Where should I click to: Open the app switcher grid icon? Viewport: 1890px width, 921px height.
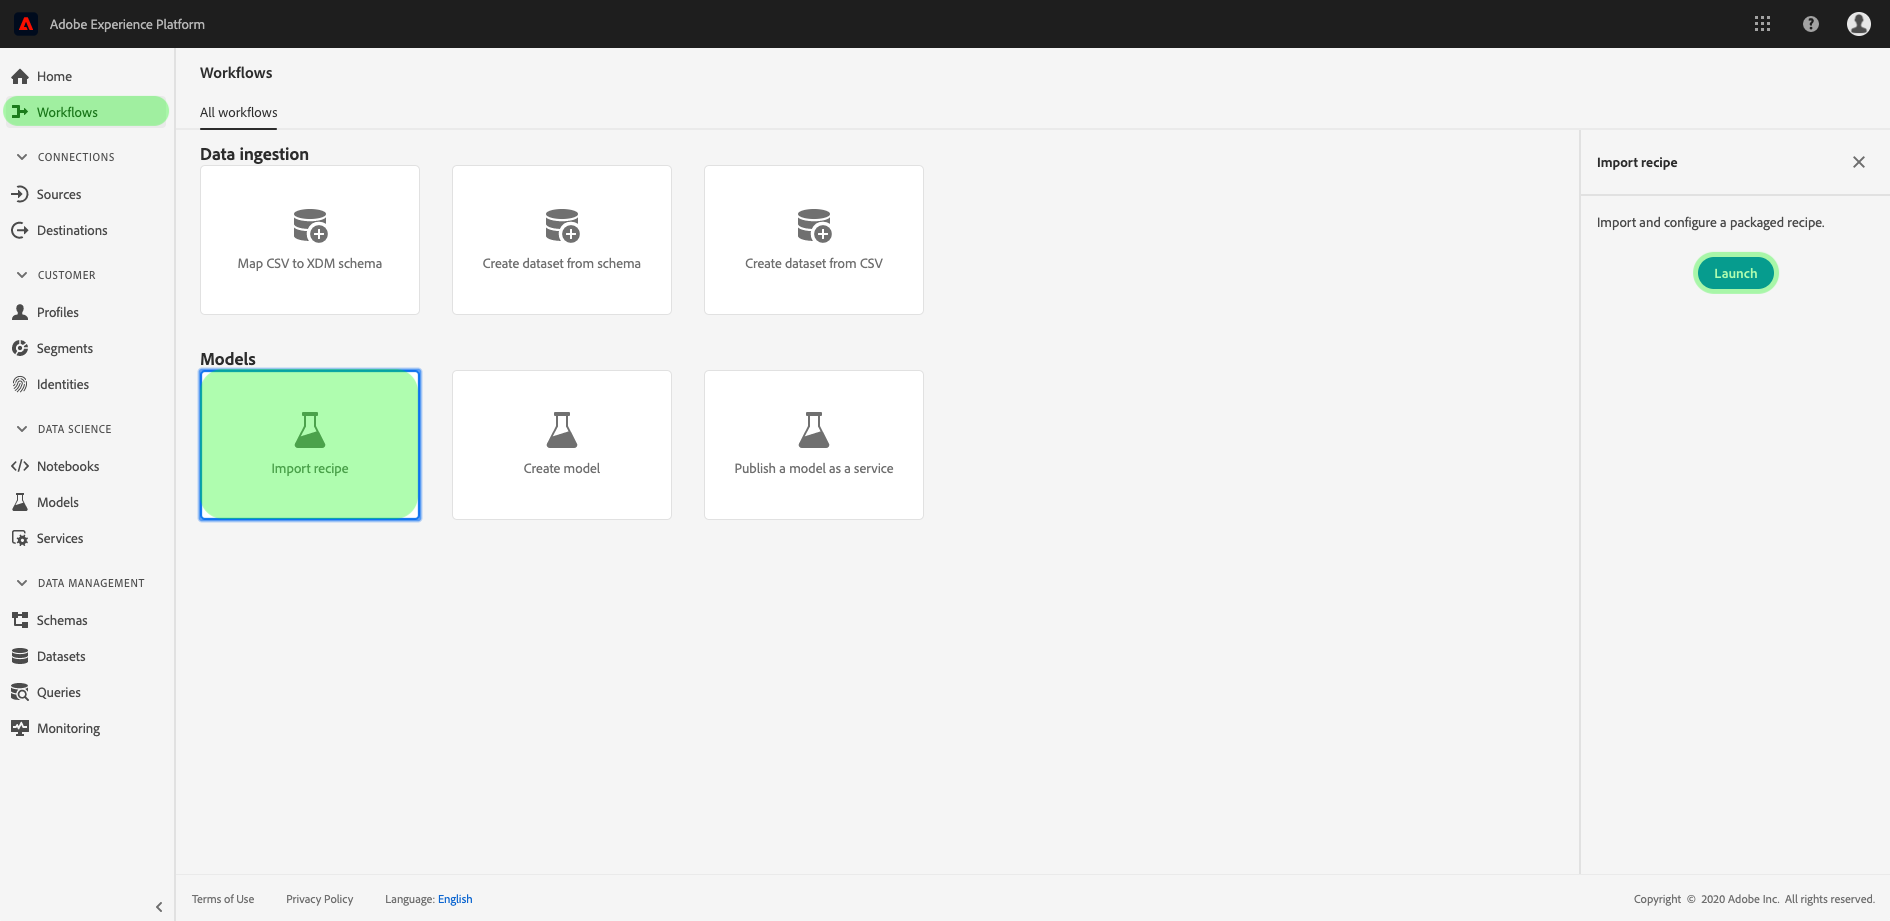tap(1762, 24)
